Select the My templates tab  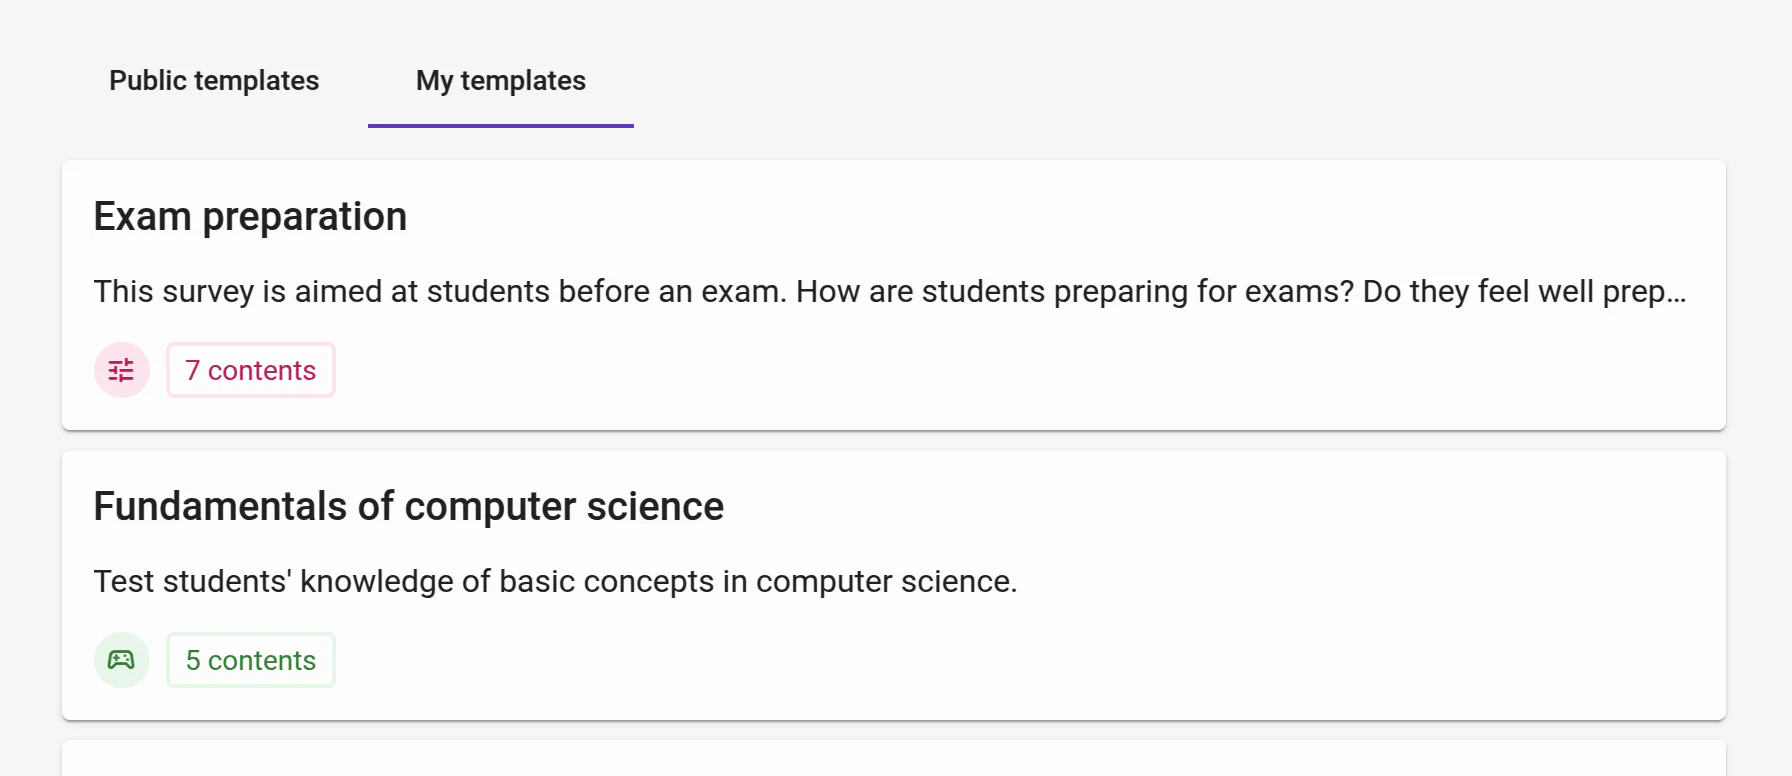500,81
